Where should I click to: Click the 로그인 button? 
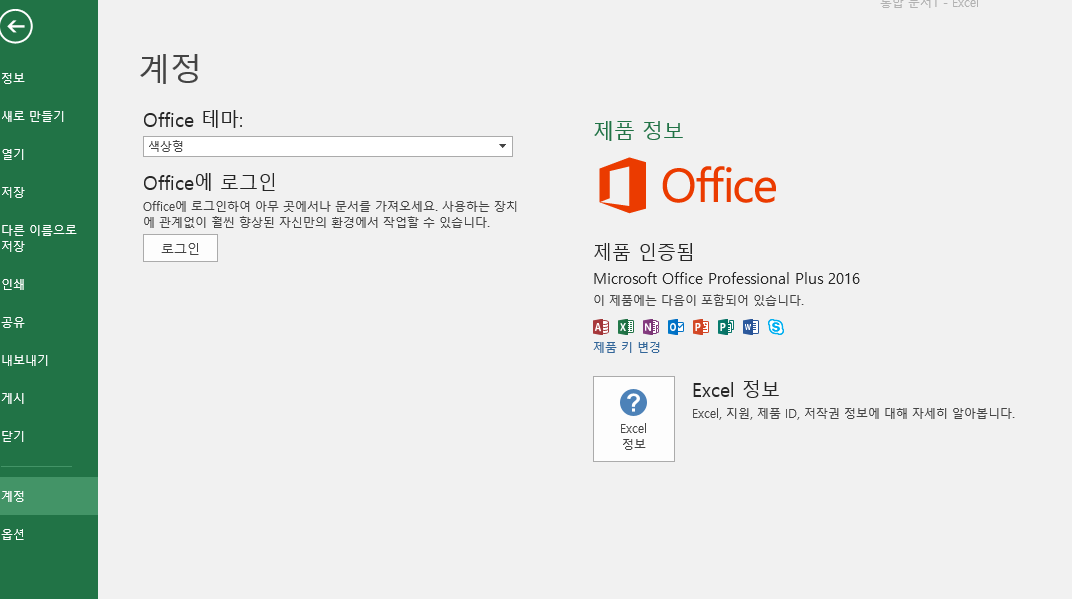point(180,248)
